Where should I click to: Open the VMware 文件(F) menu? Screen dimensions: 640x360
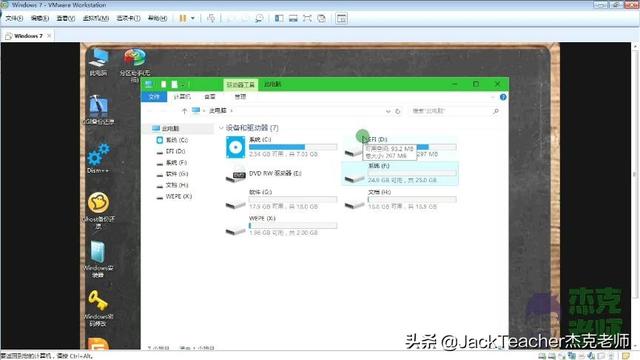coord(14,18)
